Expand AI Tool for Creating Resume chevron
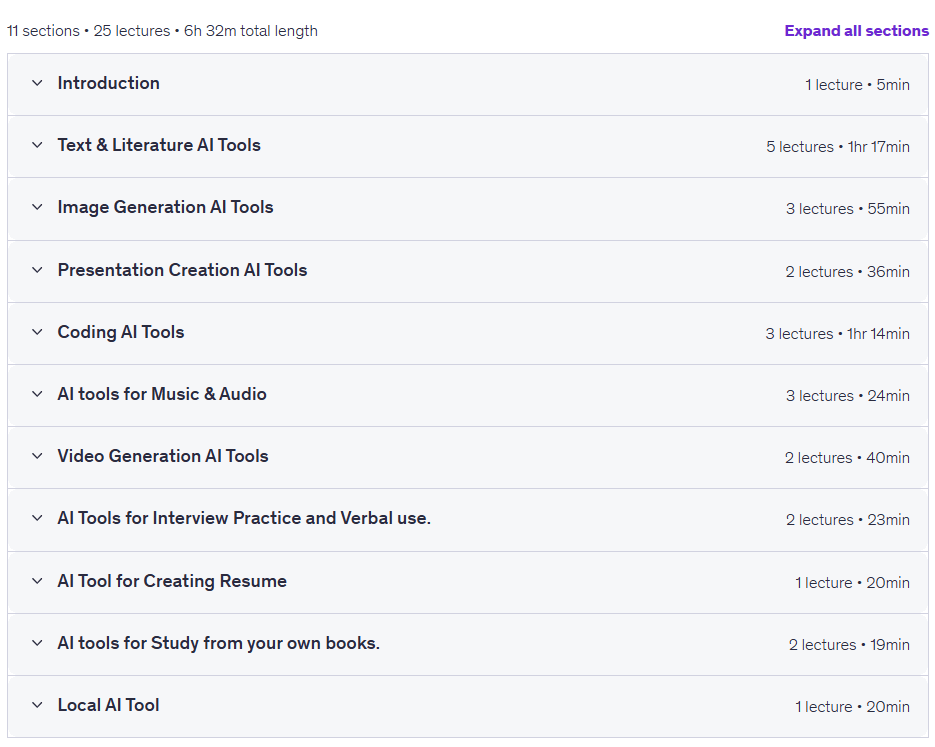Screen dimensions: 935x747 click(x=37, y=581)
